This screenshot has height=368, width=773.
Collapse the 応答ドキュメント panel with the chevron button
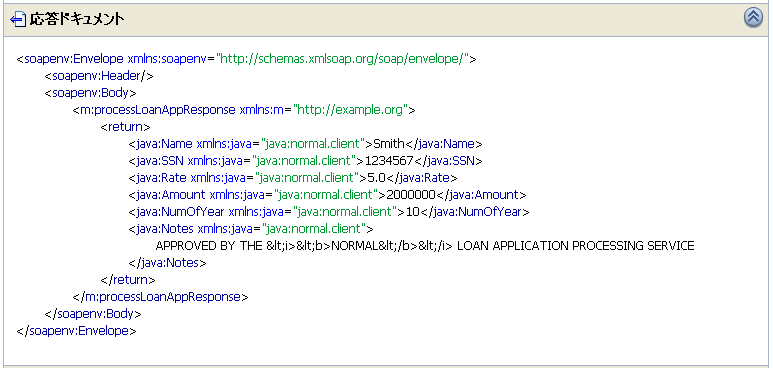[753, 18]
